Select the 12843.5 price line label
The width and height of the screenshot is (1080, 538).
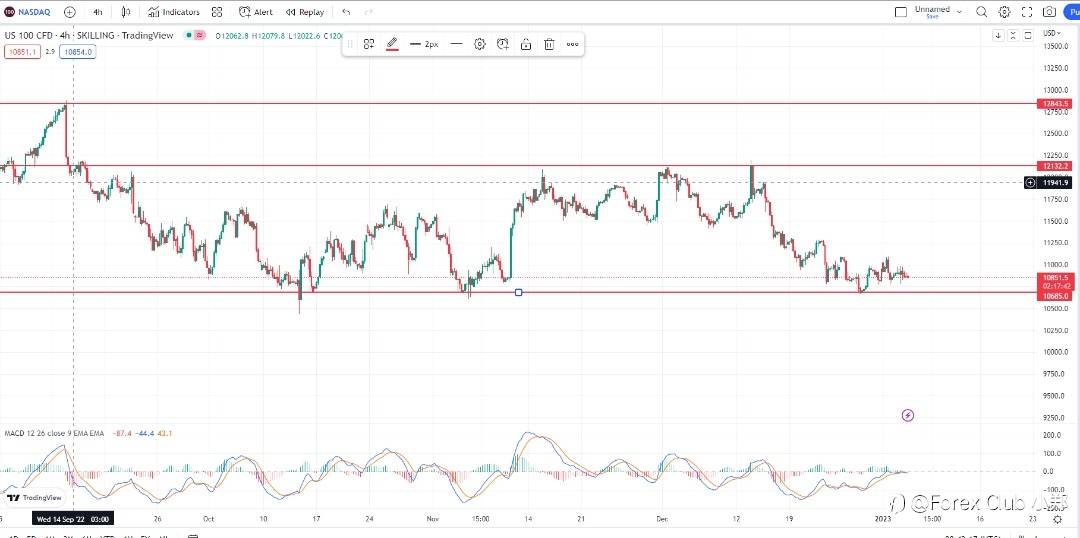[x=1054, y=104]
